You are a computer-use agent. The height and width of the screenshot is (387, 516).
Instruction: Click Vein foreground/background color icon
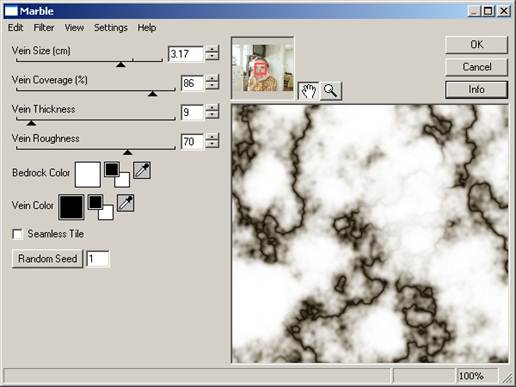tap(101, 207)
